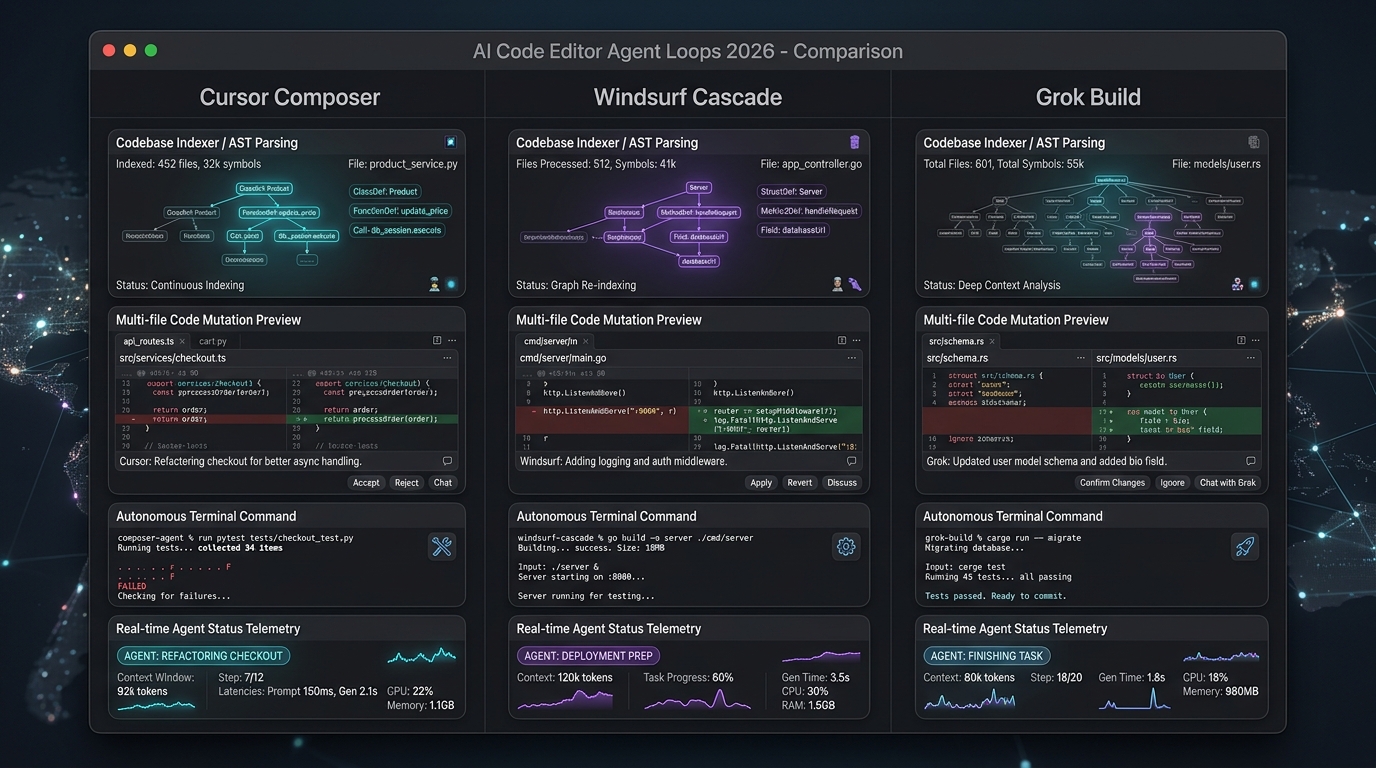This screenshot has height=768, width=1376.
Task: Click comment icon next to Grok updated schema message
Action: (1250, 461)
